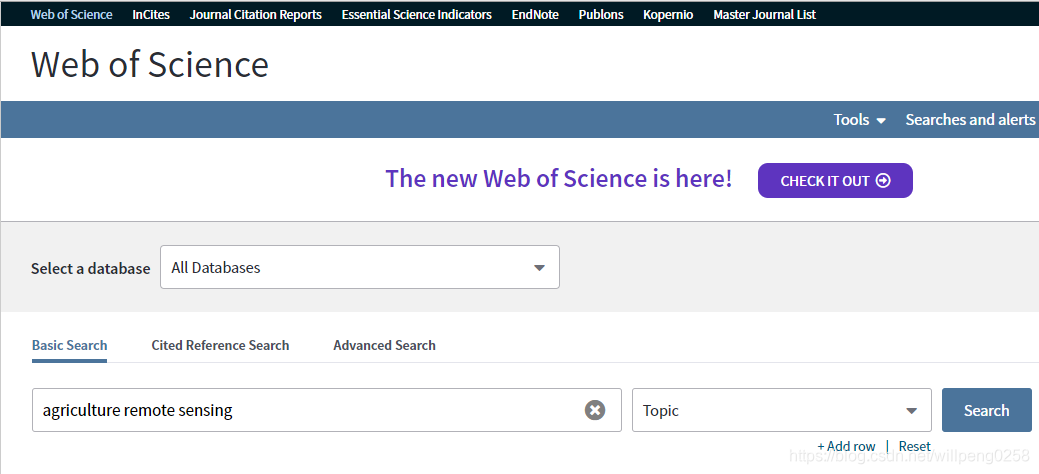Open the Topic field selector dropdown
Image resolution: width=1039 pixels, height=474 pixels.
tap(782, 410)
